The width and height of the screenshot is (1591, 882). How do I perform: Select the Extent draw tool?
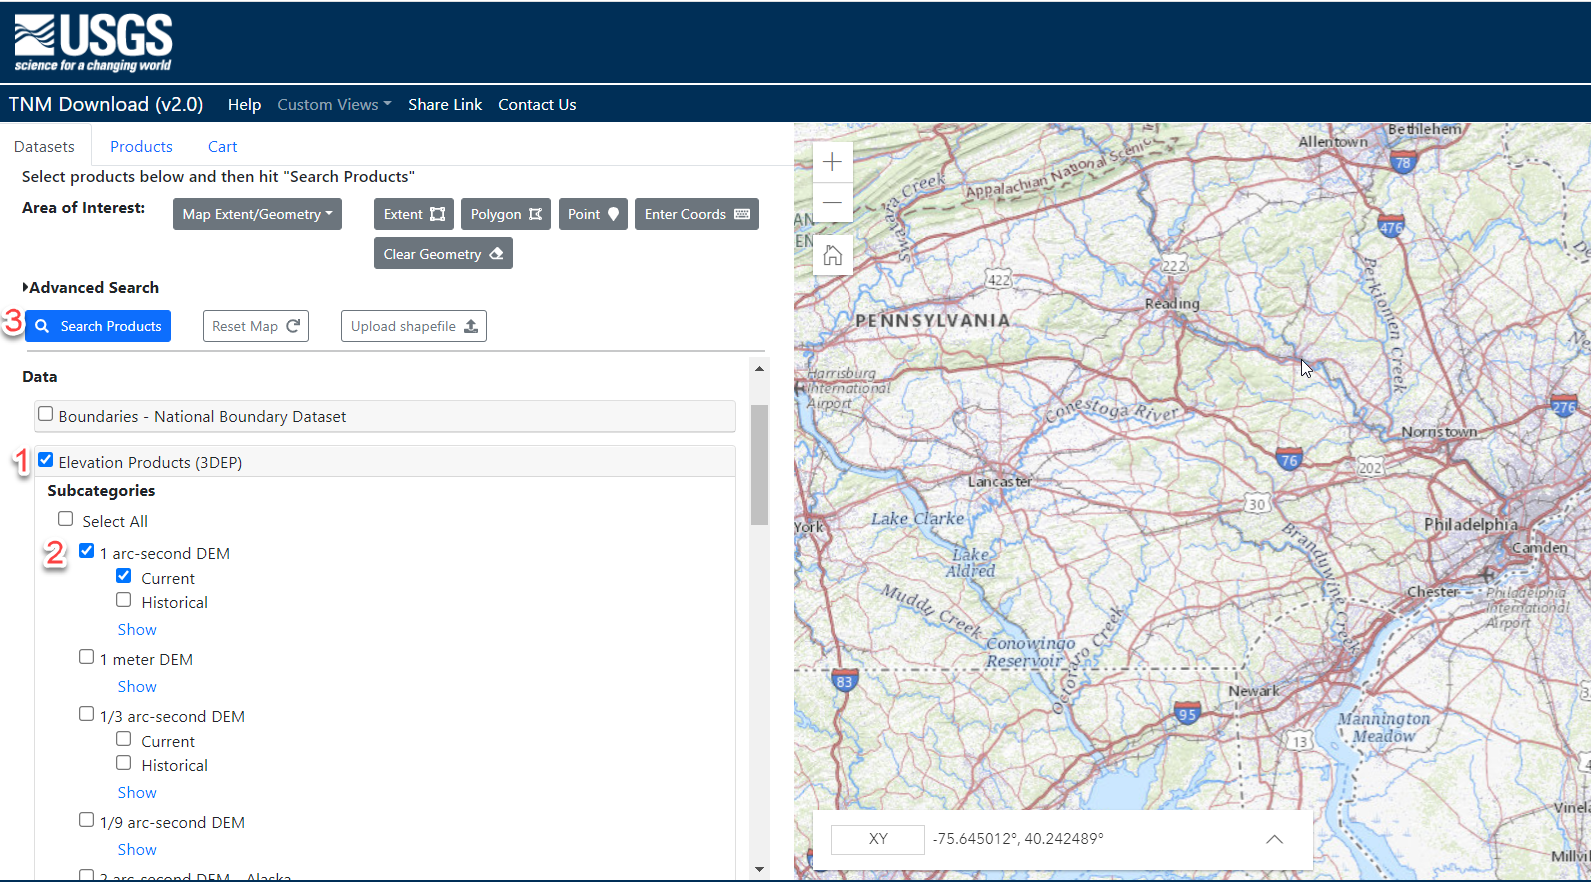click(x=414, y=214)
